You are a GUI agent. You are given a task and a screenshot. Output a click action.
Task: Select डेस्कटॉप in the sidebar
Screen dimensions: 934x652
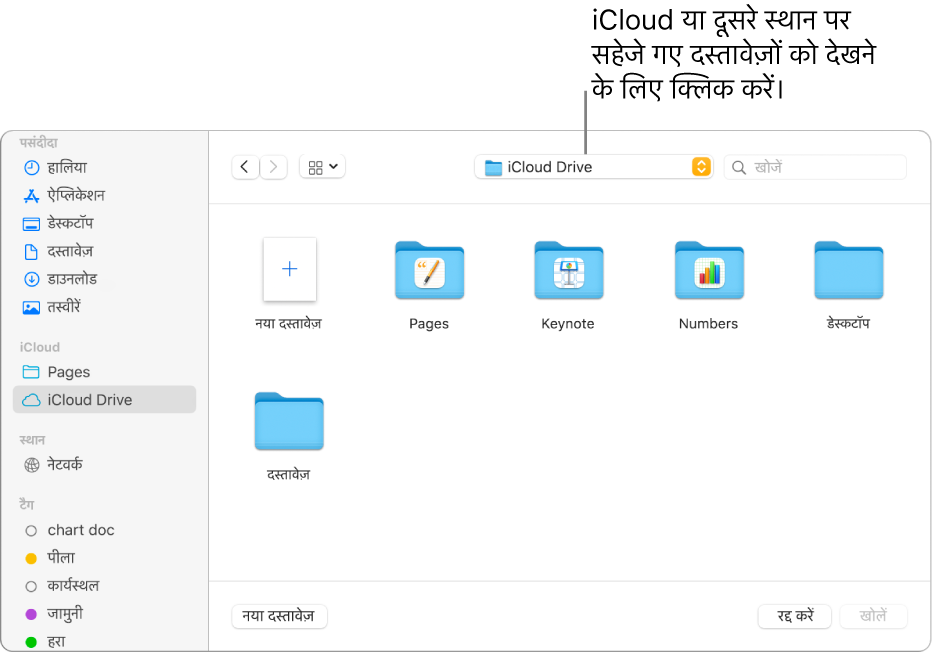coord(105,223)
